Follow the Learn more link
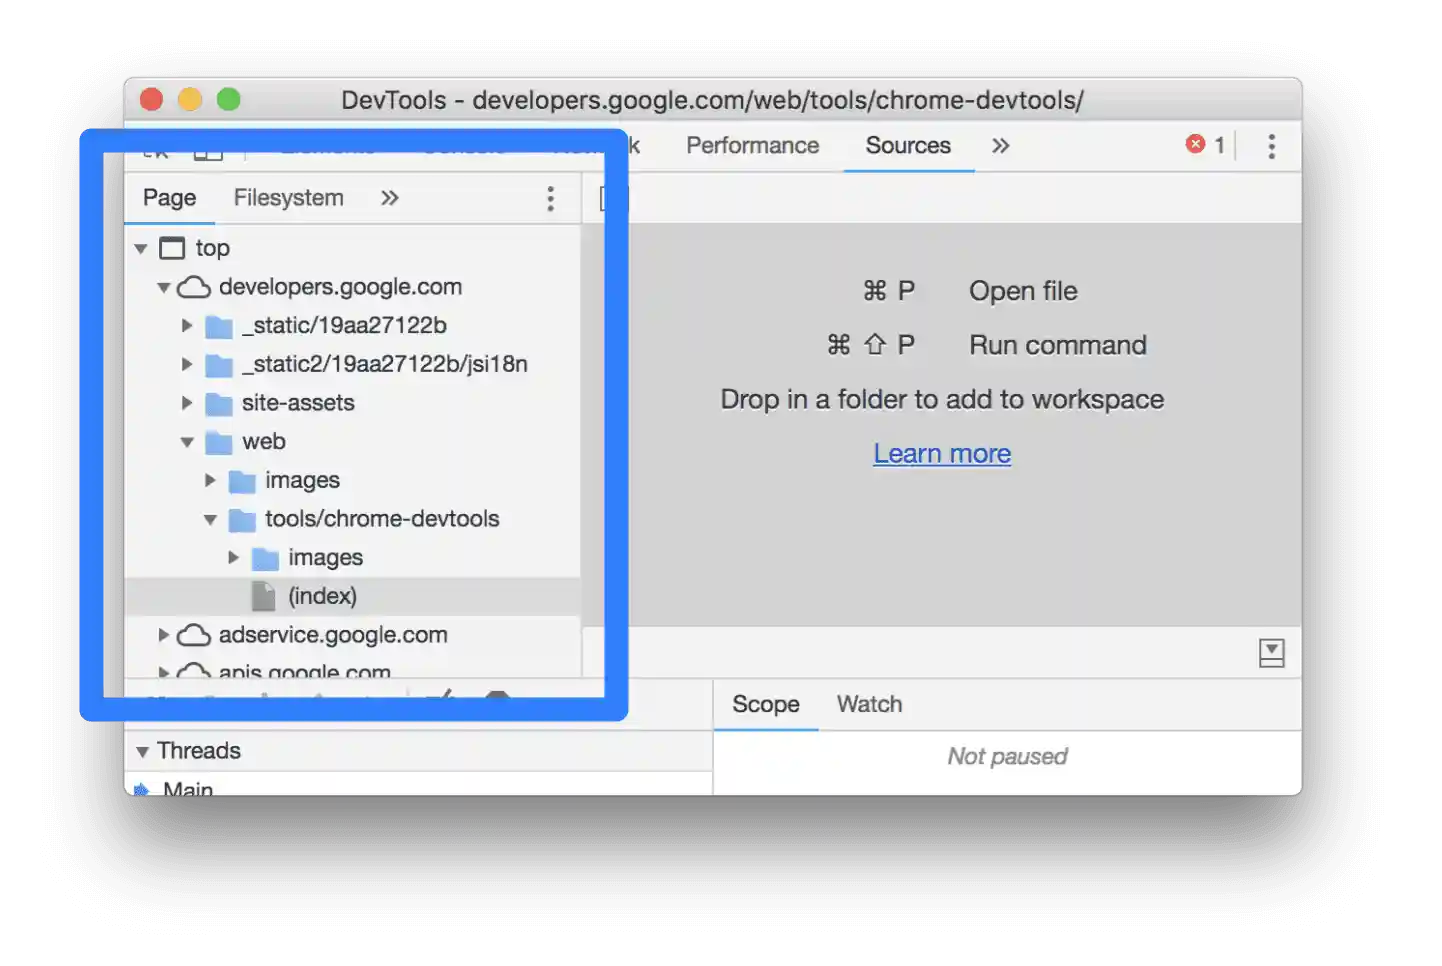Image resolution: width=1442 pixels, height=966 pixels. (x=942, y=454)
